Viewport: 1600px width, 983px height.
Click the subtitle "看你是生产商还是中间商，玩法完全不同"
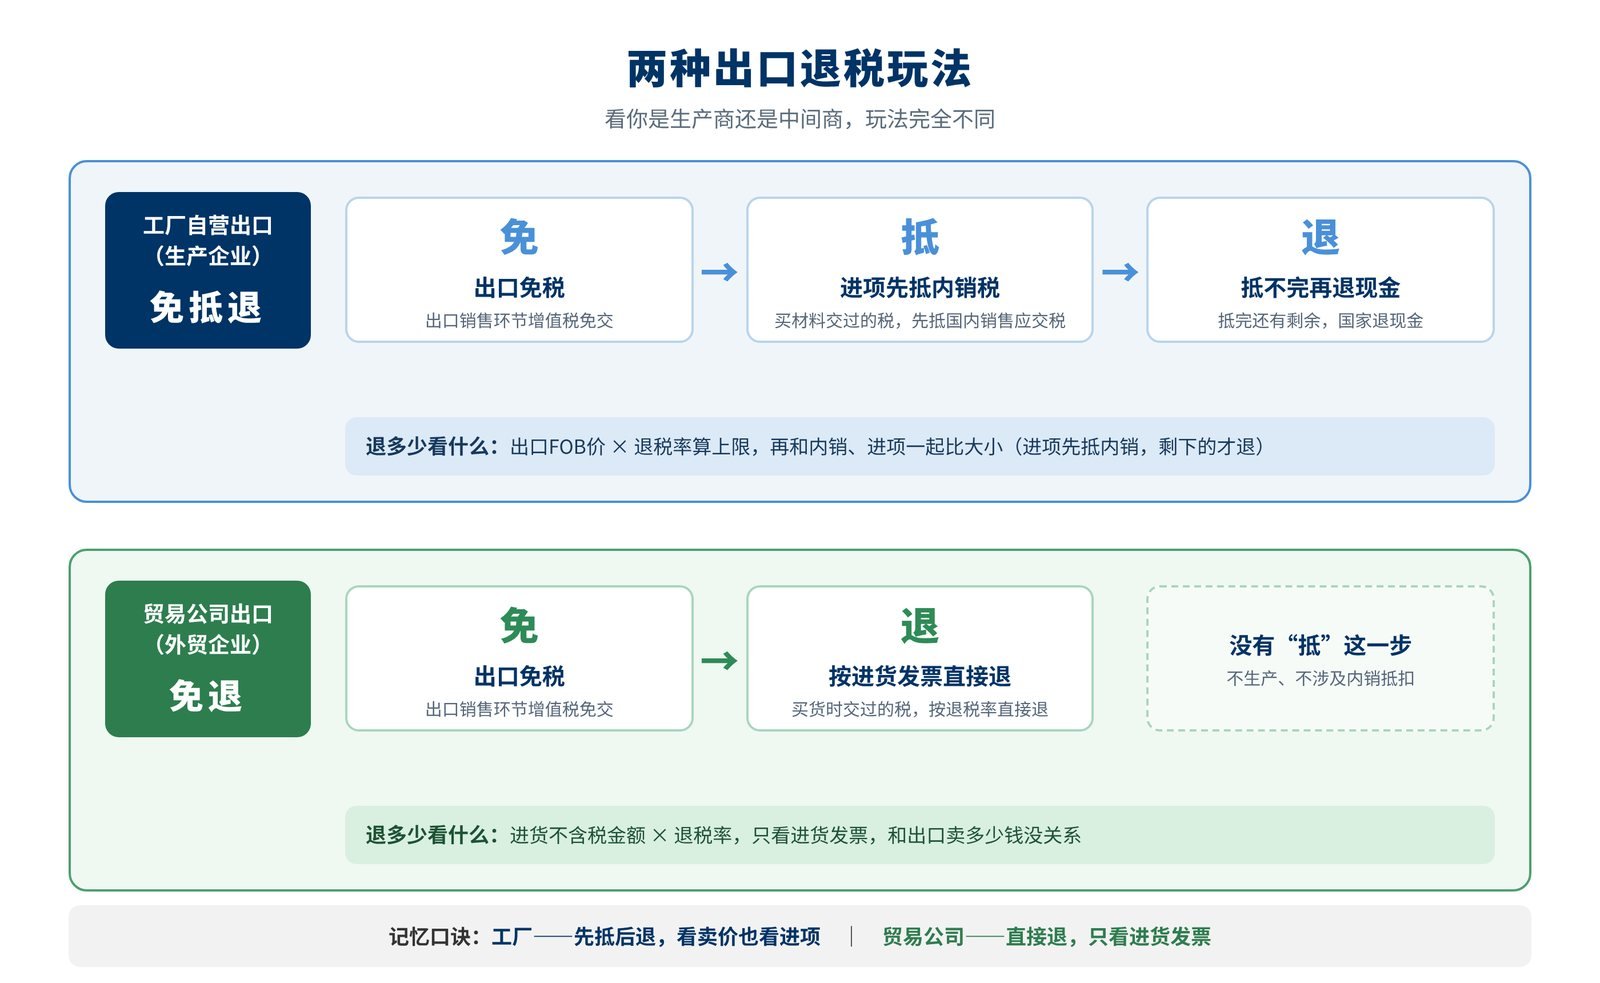(x=799, y=119)
